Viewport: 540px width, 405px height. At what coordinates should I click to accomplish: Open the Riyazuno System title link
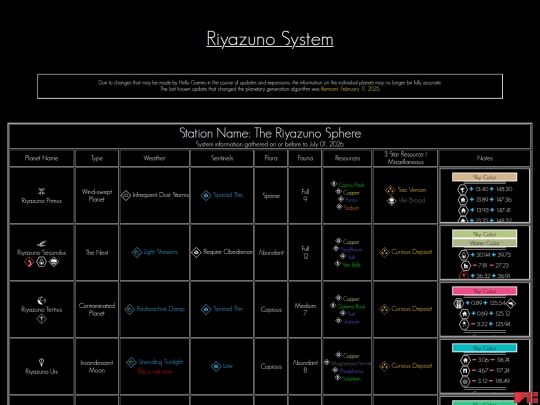[x=270, y=39]
